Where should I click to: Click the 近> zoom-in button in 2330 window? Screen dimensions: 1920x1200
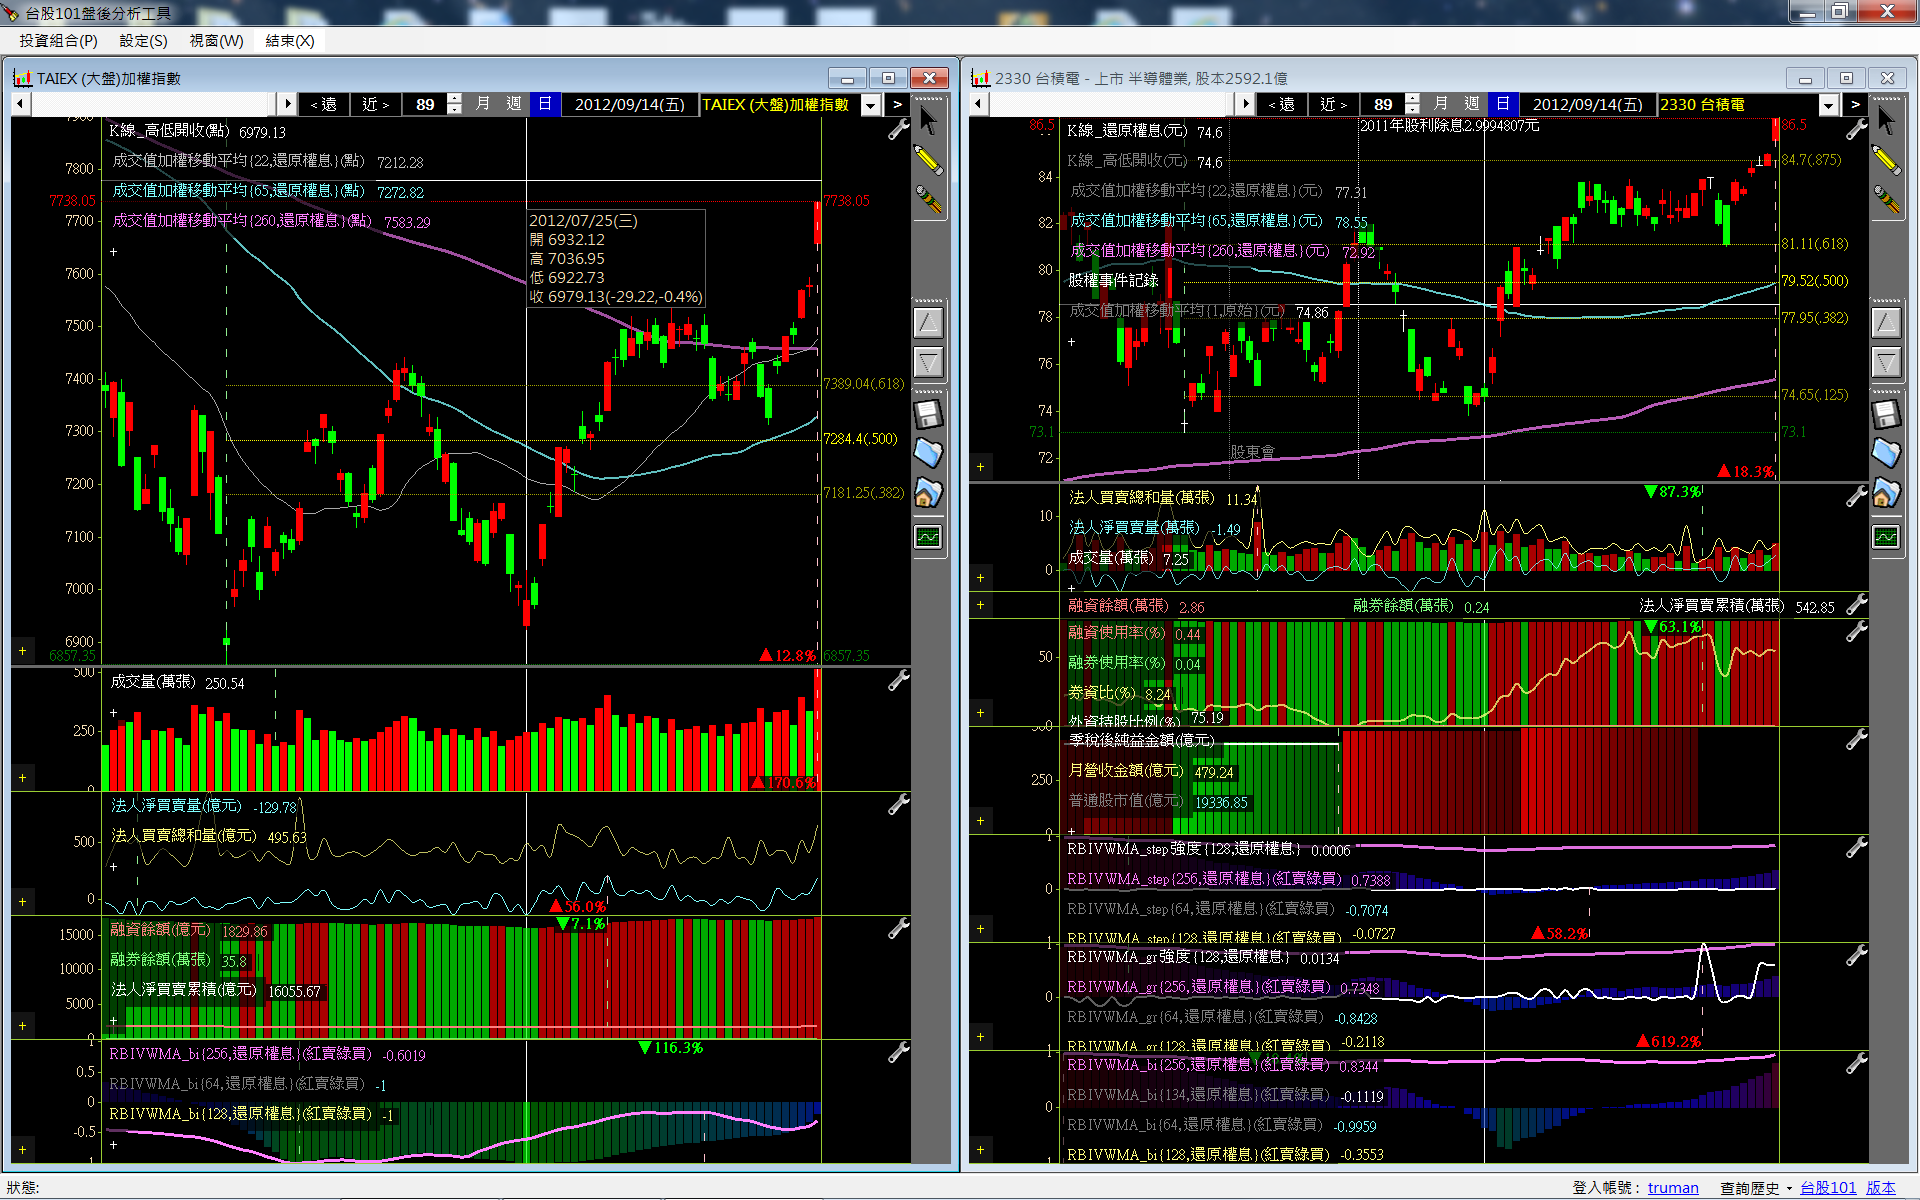(1334, 104)
